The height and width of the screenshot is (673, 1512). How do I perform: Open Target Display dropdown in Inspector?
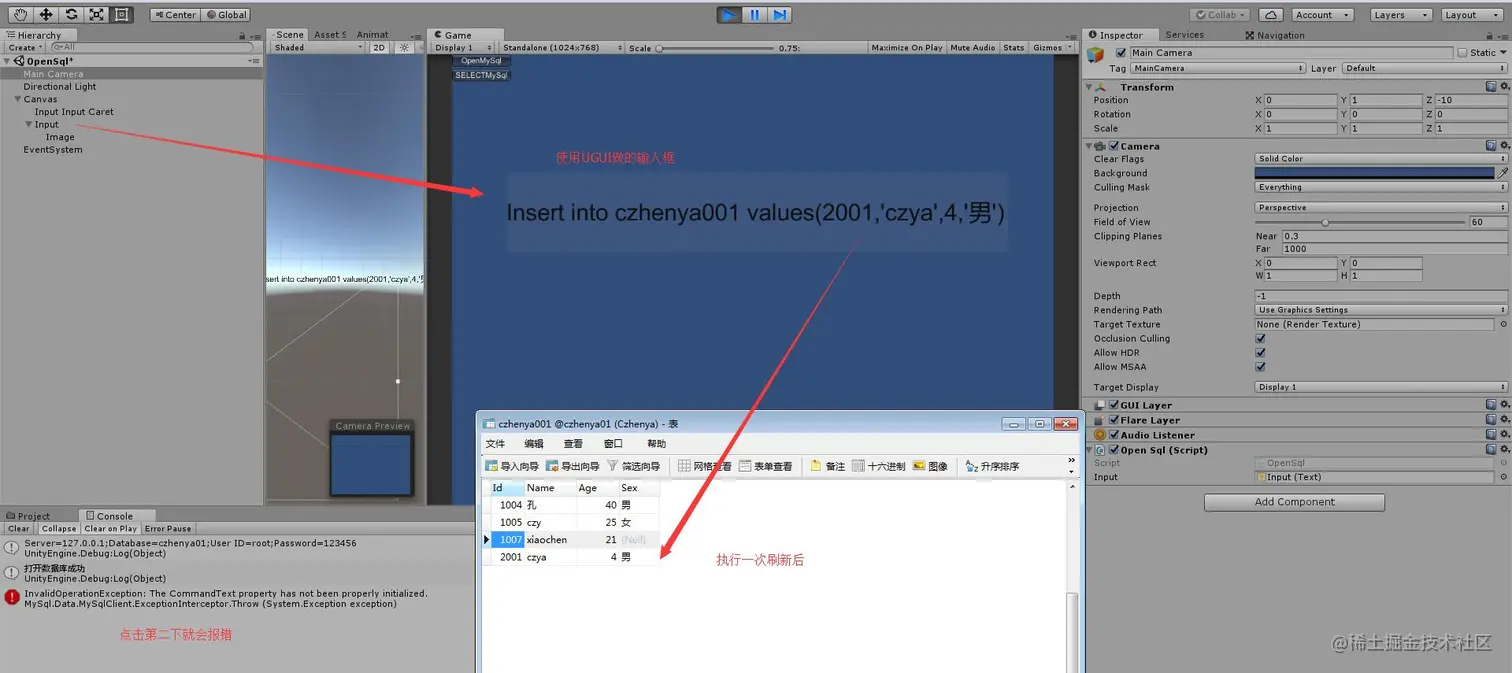click(x=1381, y=387)
